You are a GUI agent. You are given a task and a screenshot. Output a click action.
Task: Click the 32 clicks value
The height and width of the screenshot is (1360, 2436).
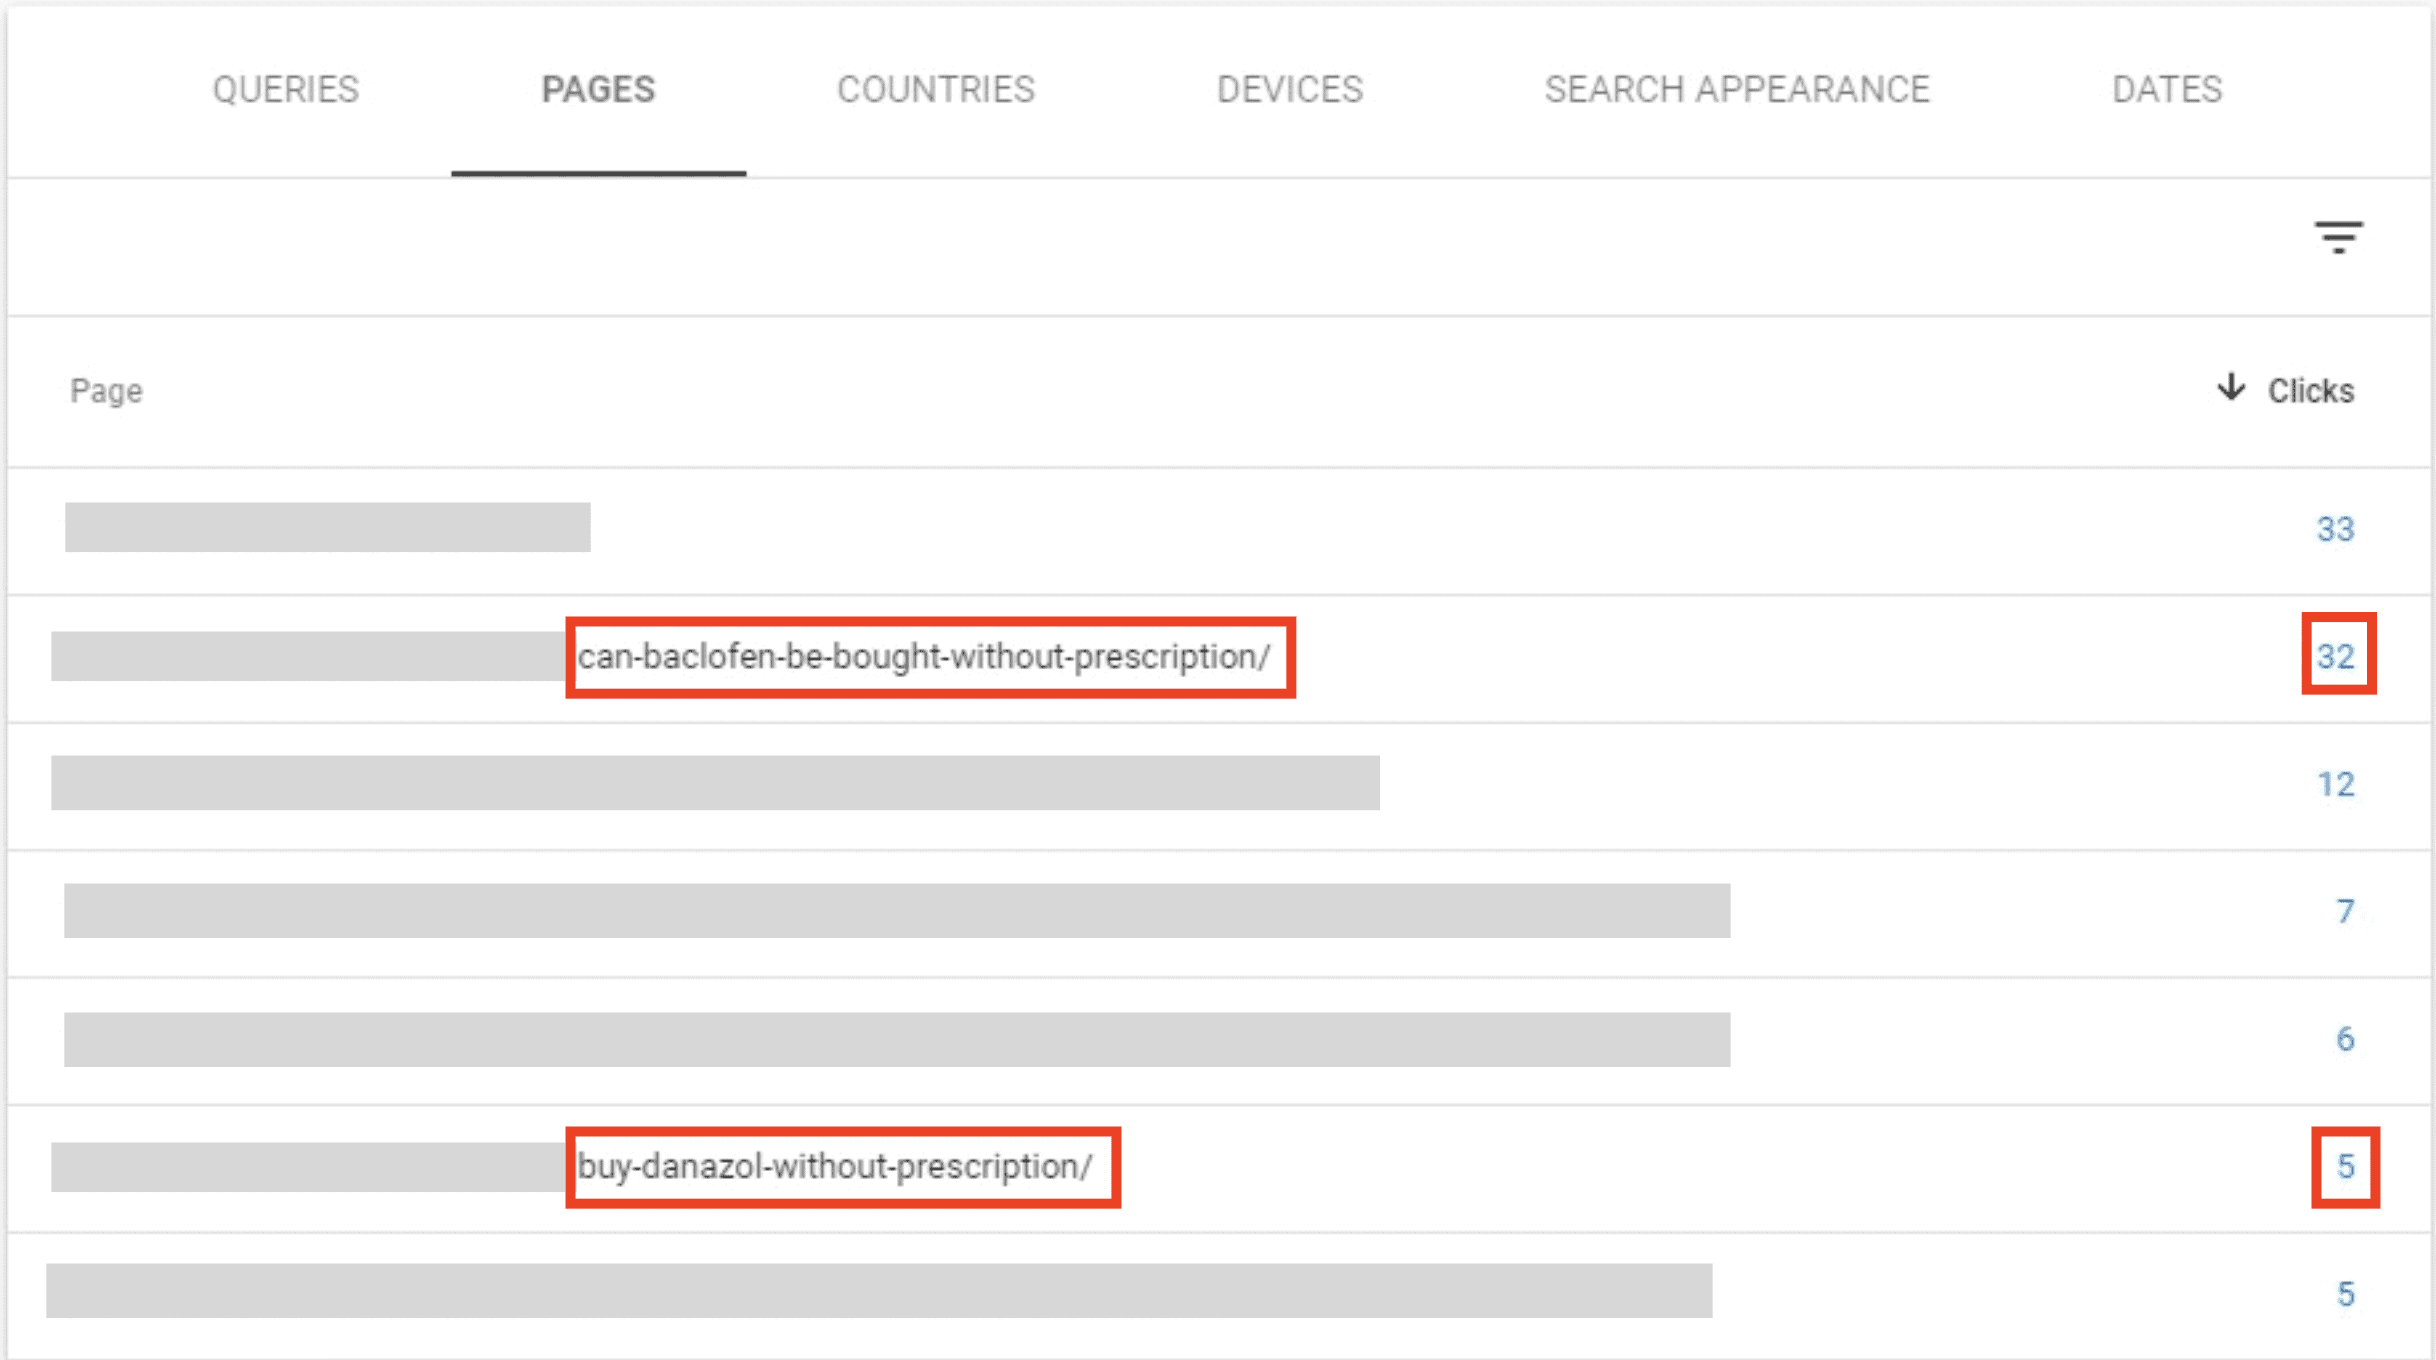point(2335,657)
